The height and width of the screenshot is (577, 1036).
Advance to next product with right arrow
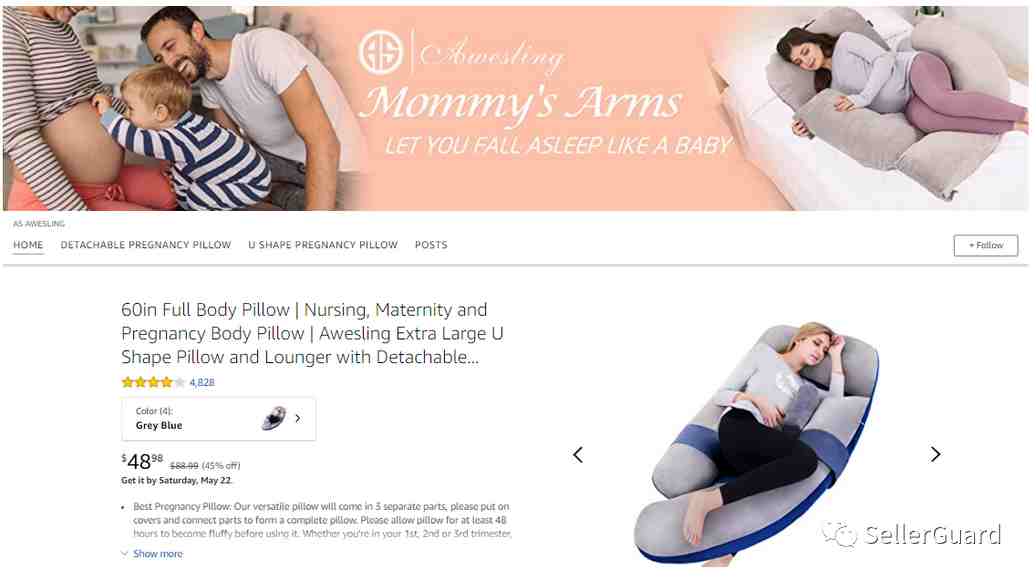(x=935, y=454)
